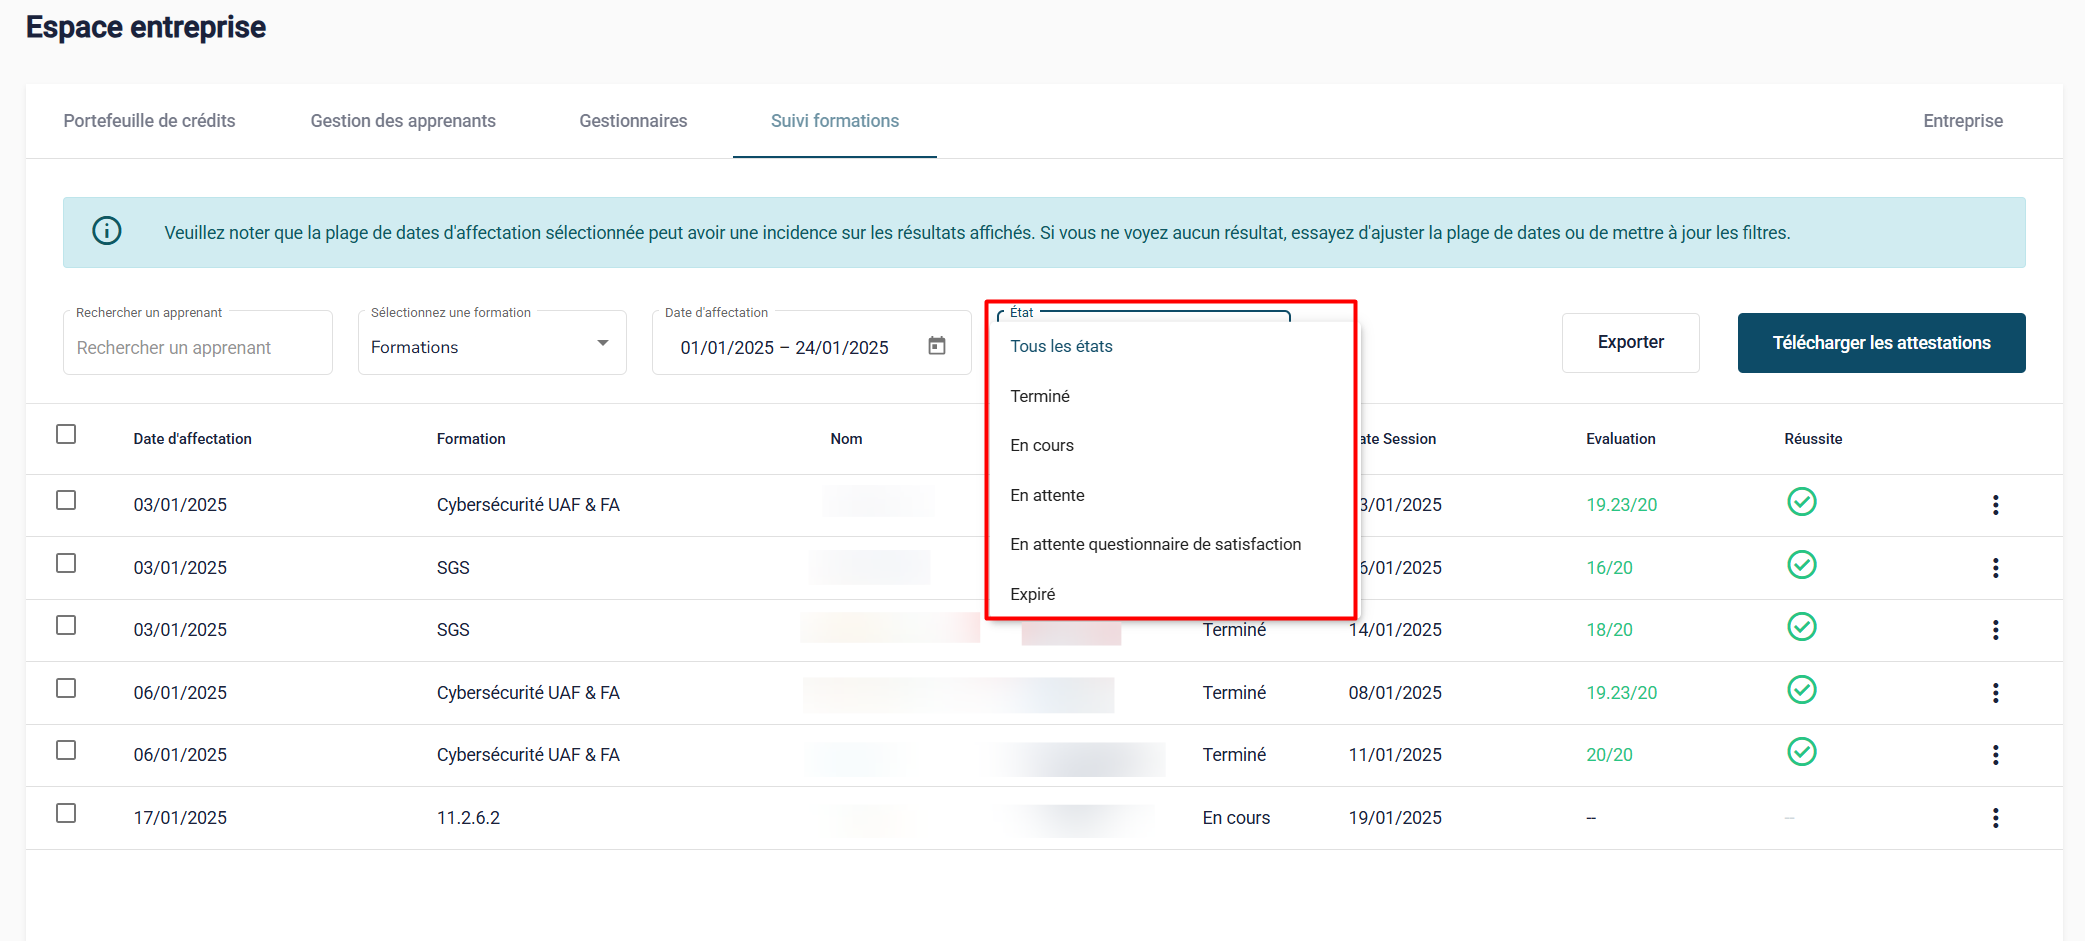Focus the Rechercher un apprenant field
Viewport: 2085px width, 941px height.
coord(198,347)
